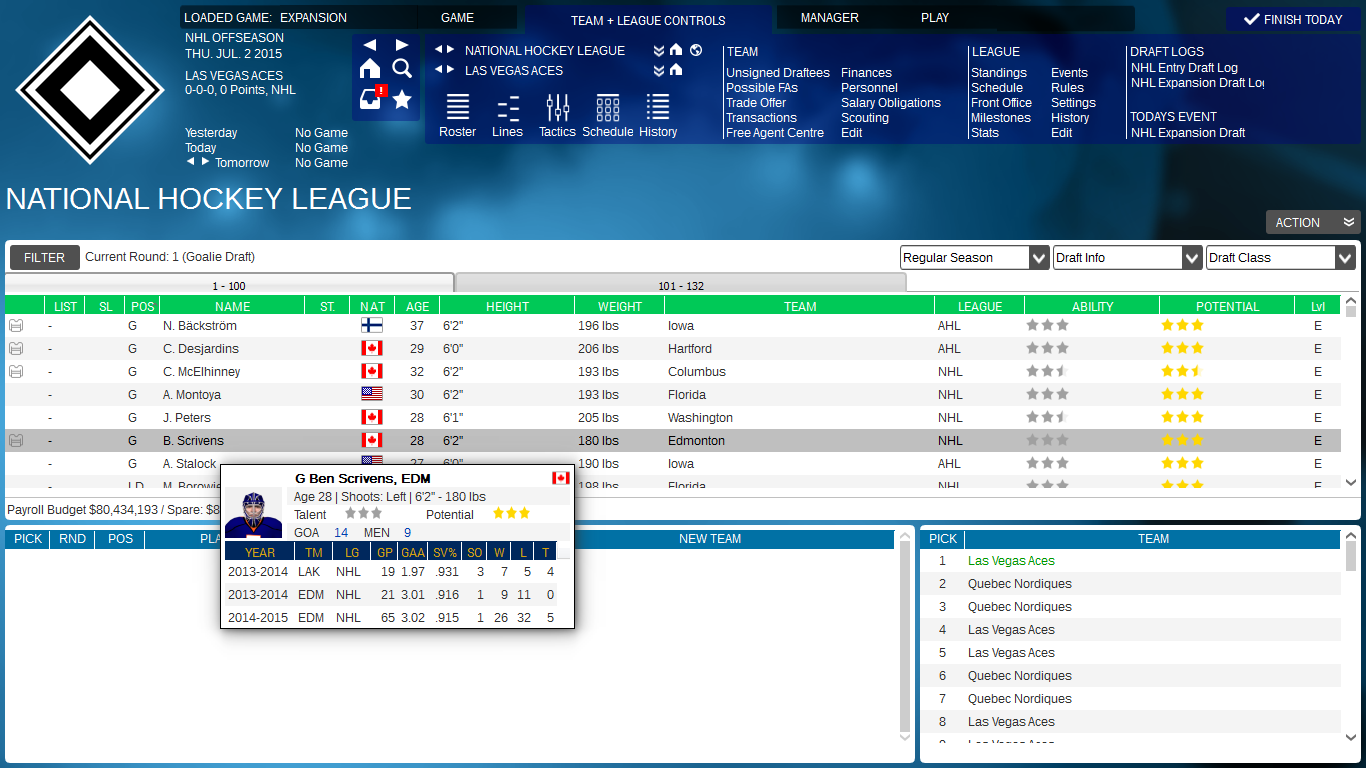This screenshot has height=768, width=1366.
Task: Click the list icon beside B. Scrivens
Action: click(16, 441)
